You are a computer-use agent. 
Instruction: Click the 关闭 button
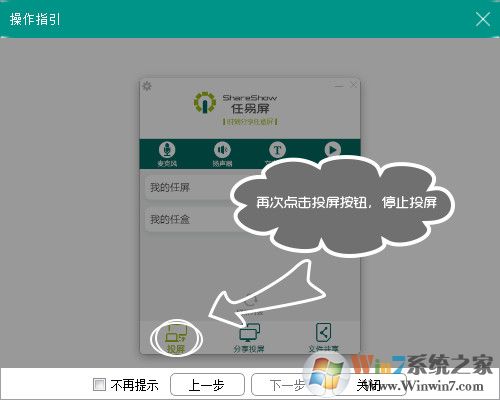click(368, 385)
